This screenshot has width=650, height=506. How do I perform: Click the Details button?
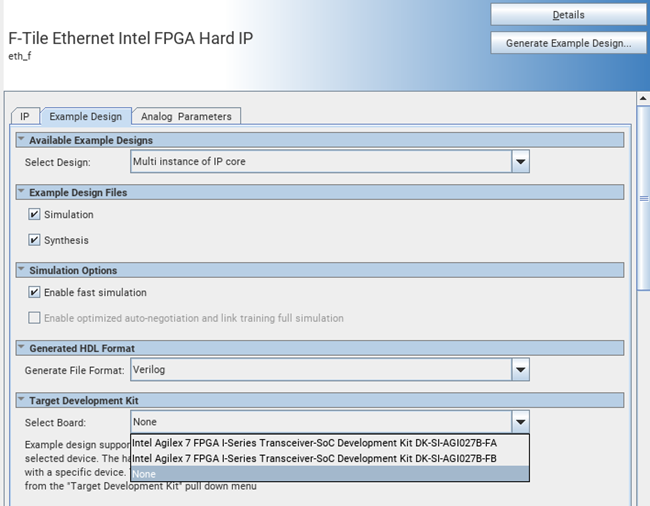click(568, 15)
